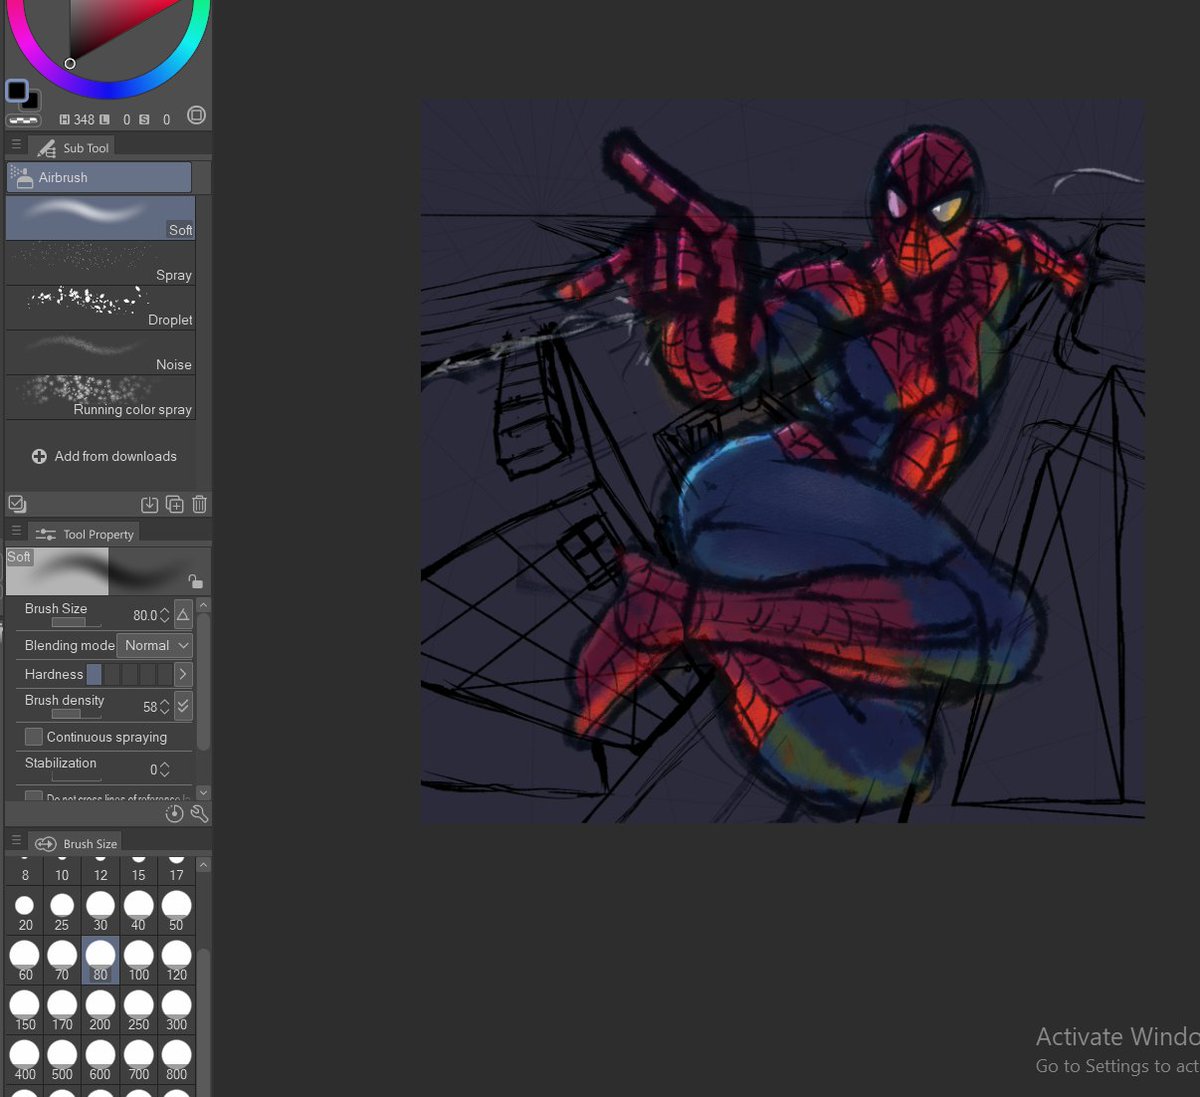Choose brush size preset 20

(24, 912)
